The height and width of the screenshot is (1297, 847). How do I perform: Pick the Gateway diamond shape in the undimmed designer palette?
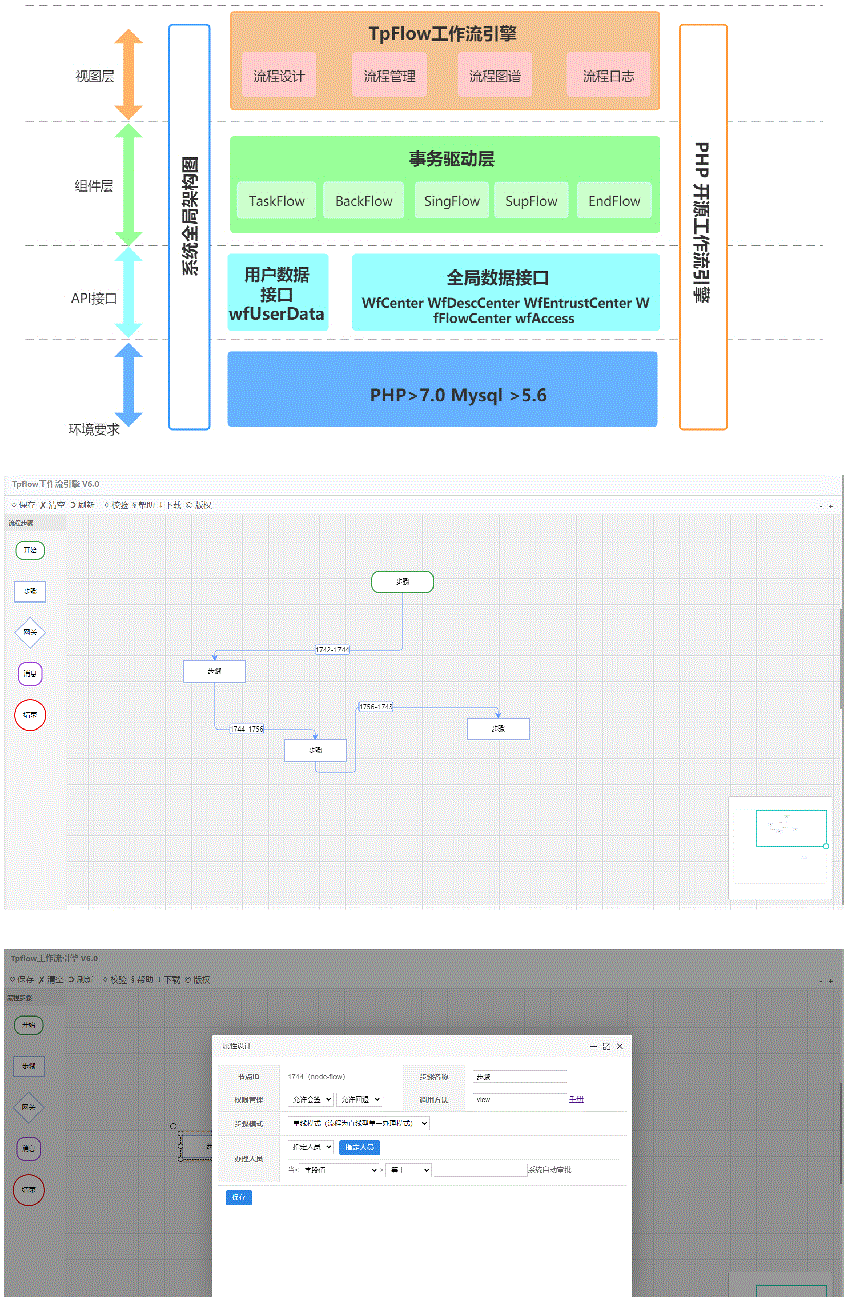click(x=30, y=632)
